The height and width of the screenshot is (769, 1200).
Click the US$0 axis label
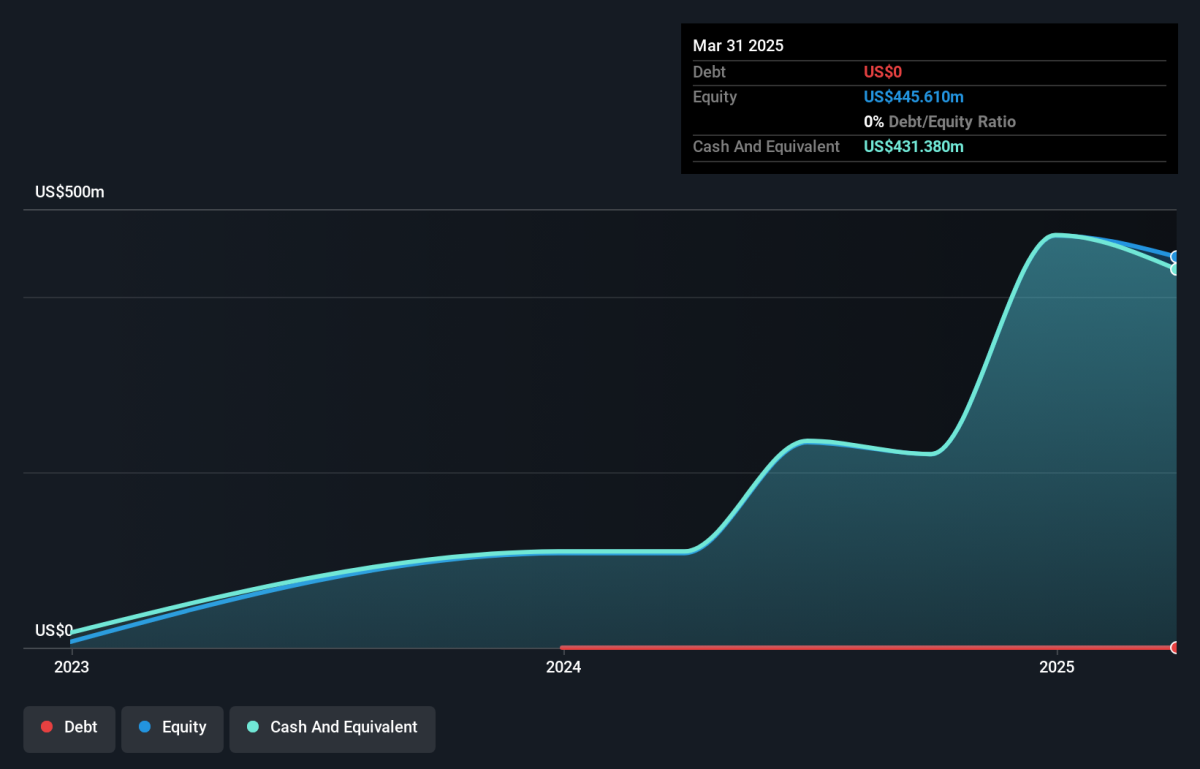point(54,630)
